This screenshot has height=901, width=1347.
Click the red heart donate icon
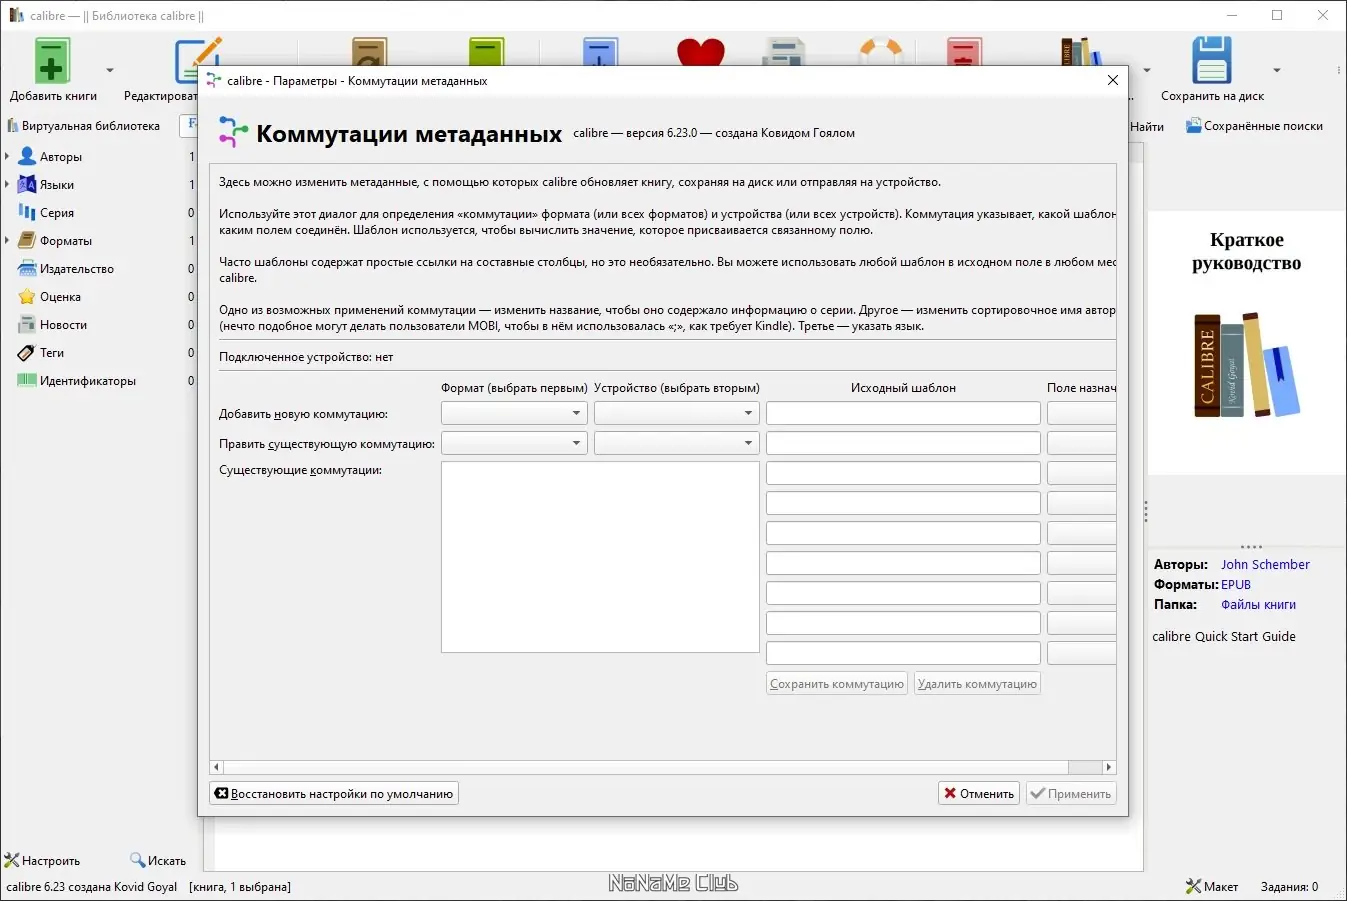click(700, 52)
